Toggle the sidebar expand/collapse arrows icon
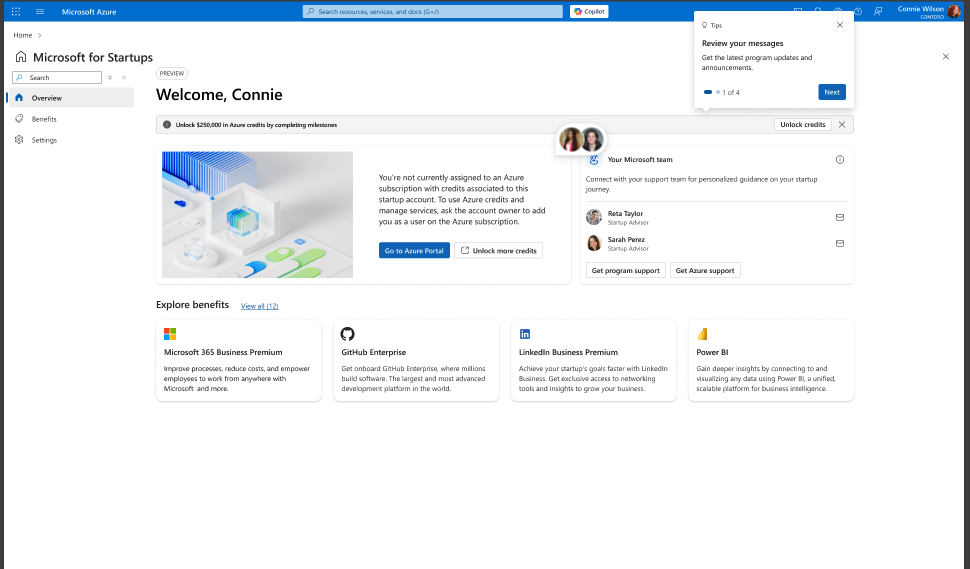Image resolution: width=970 pixels, height=569 pixels. [110, 77]
